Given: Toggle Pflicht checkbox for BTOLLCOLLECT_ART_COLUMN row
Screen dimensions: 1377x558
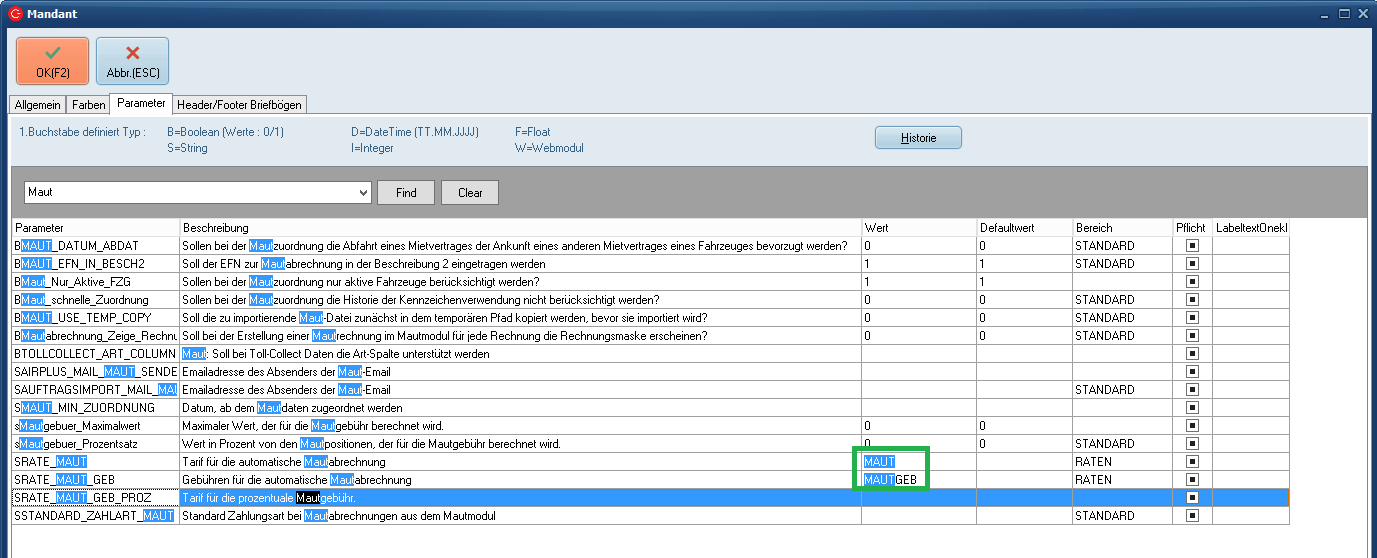Looking at the screenshot, I should click(x=1191, y=354).
